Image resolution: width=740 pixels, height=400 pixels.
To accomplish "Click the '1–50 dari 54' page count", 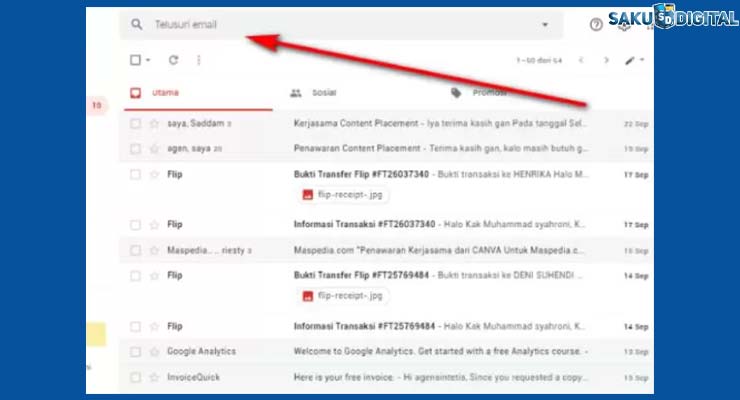I will tap(539, 60).
